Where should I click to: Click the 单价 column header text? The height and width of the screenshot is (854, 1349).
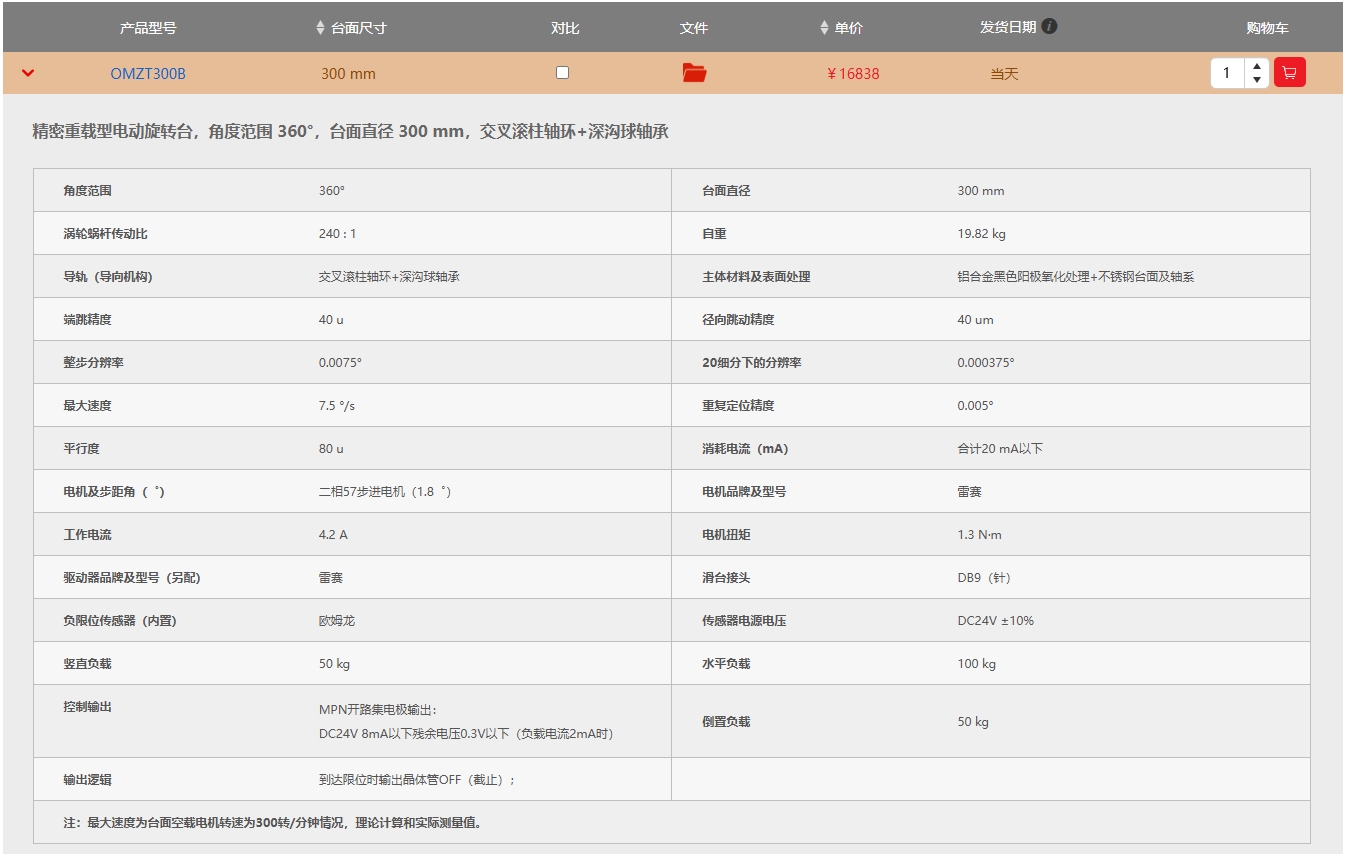848,28
